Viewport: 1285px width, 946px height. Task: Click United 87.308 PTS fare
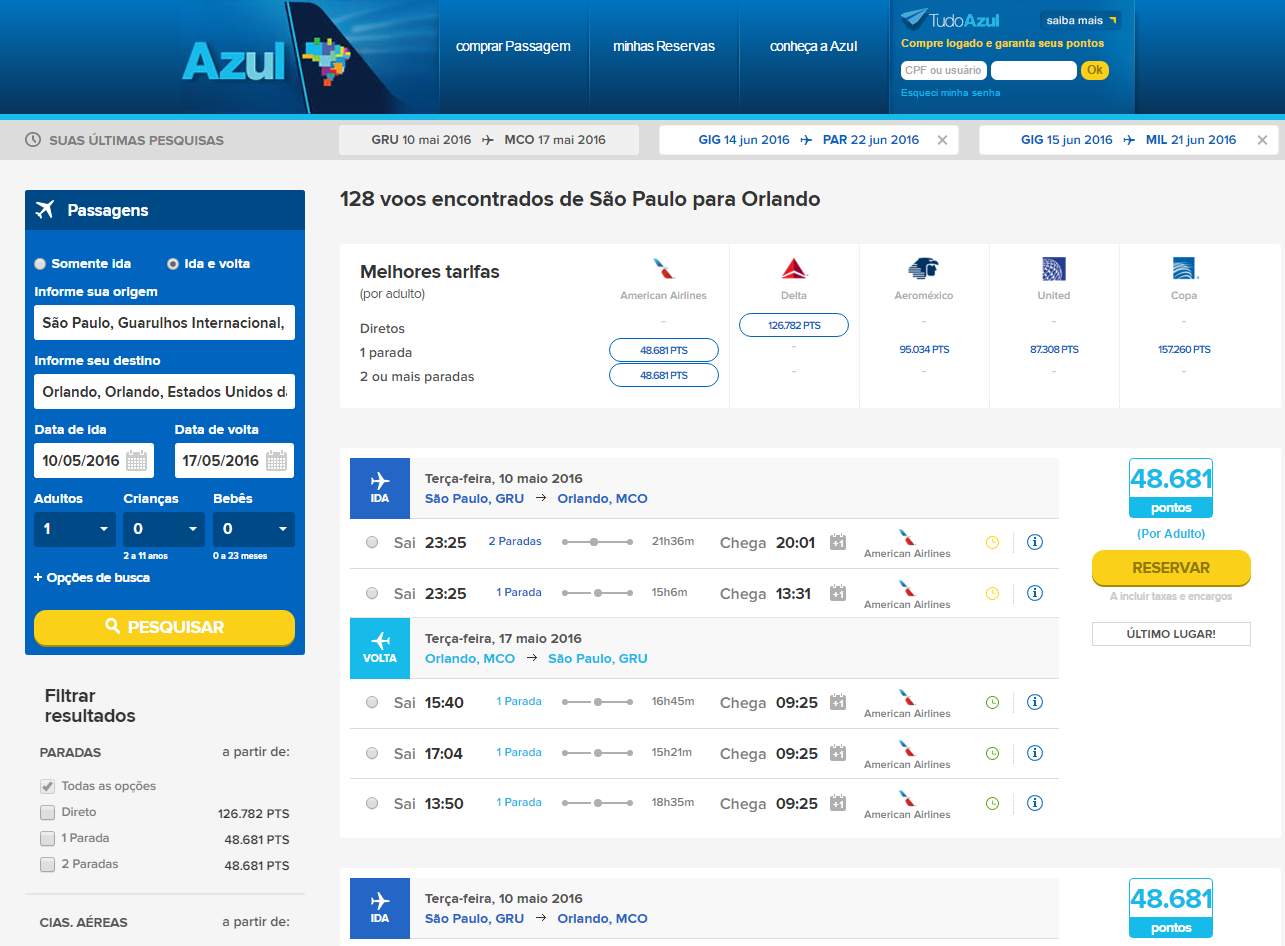1054,350
